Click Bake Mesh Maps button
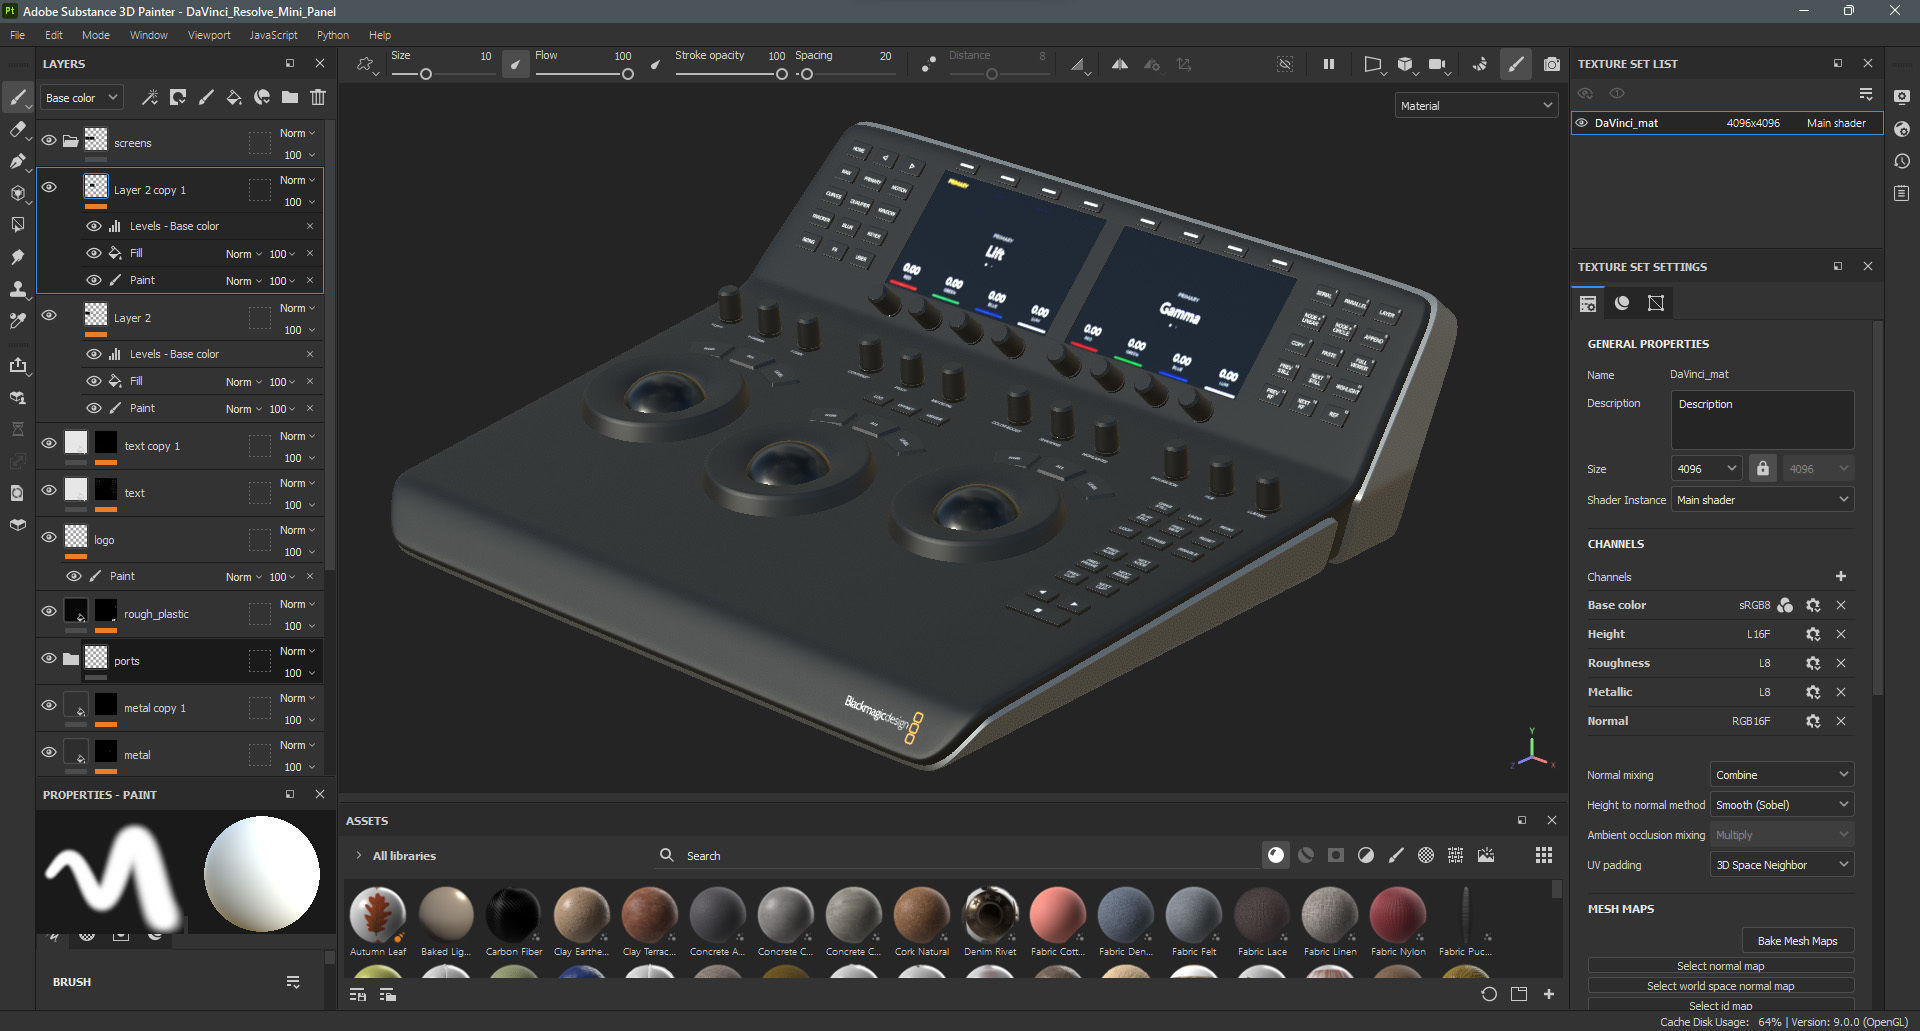Screen dimensions: 1920x1031 [1797, 940]
